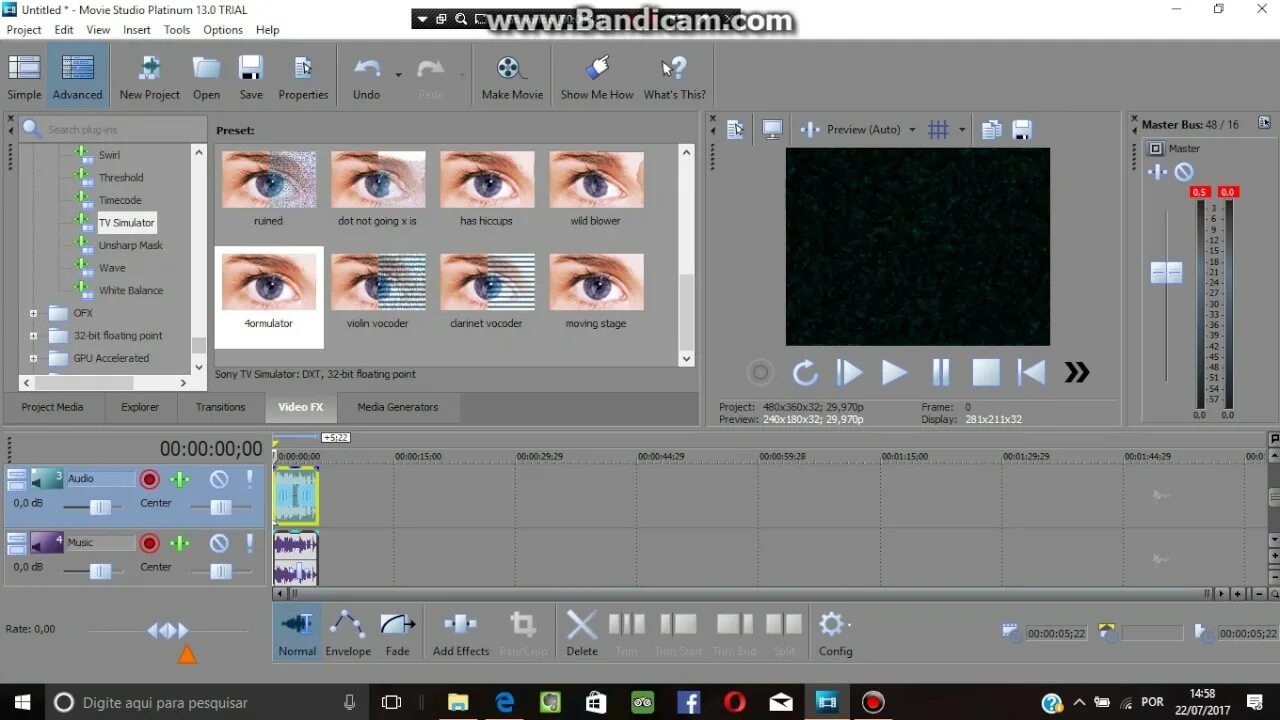Arm the Audio track for recording
The height and width of the screenshot is (720, 1280).
click(x=149, y=479)
